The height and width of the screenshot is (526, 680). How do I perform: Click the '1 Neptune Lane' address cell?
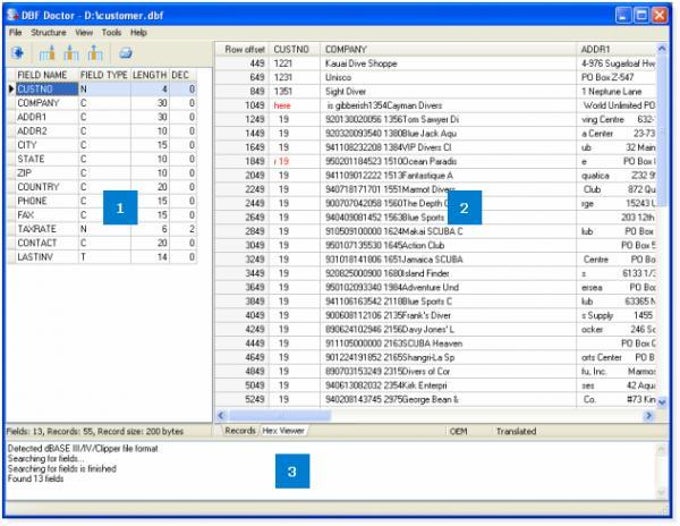click(x=617, y=91)
